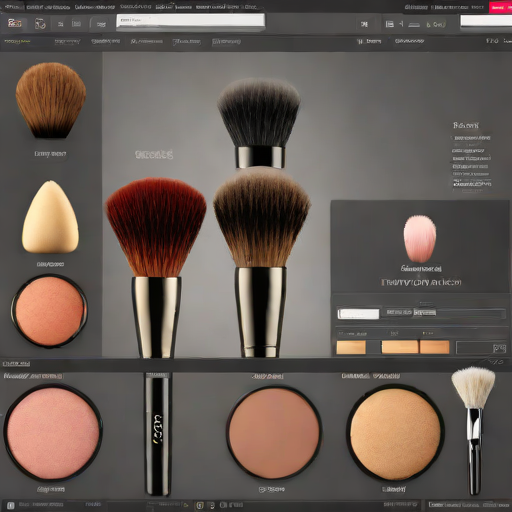This screenshot has width=512, height=512.
Task: Pick the last orange swatch beside dark box
Action: point(435,347)
